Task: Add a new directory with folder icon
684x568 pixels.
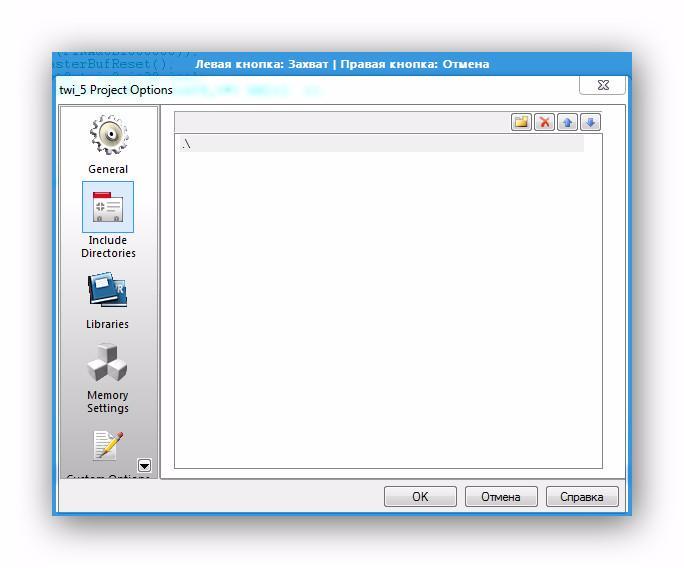Action: coord(521,122)
